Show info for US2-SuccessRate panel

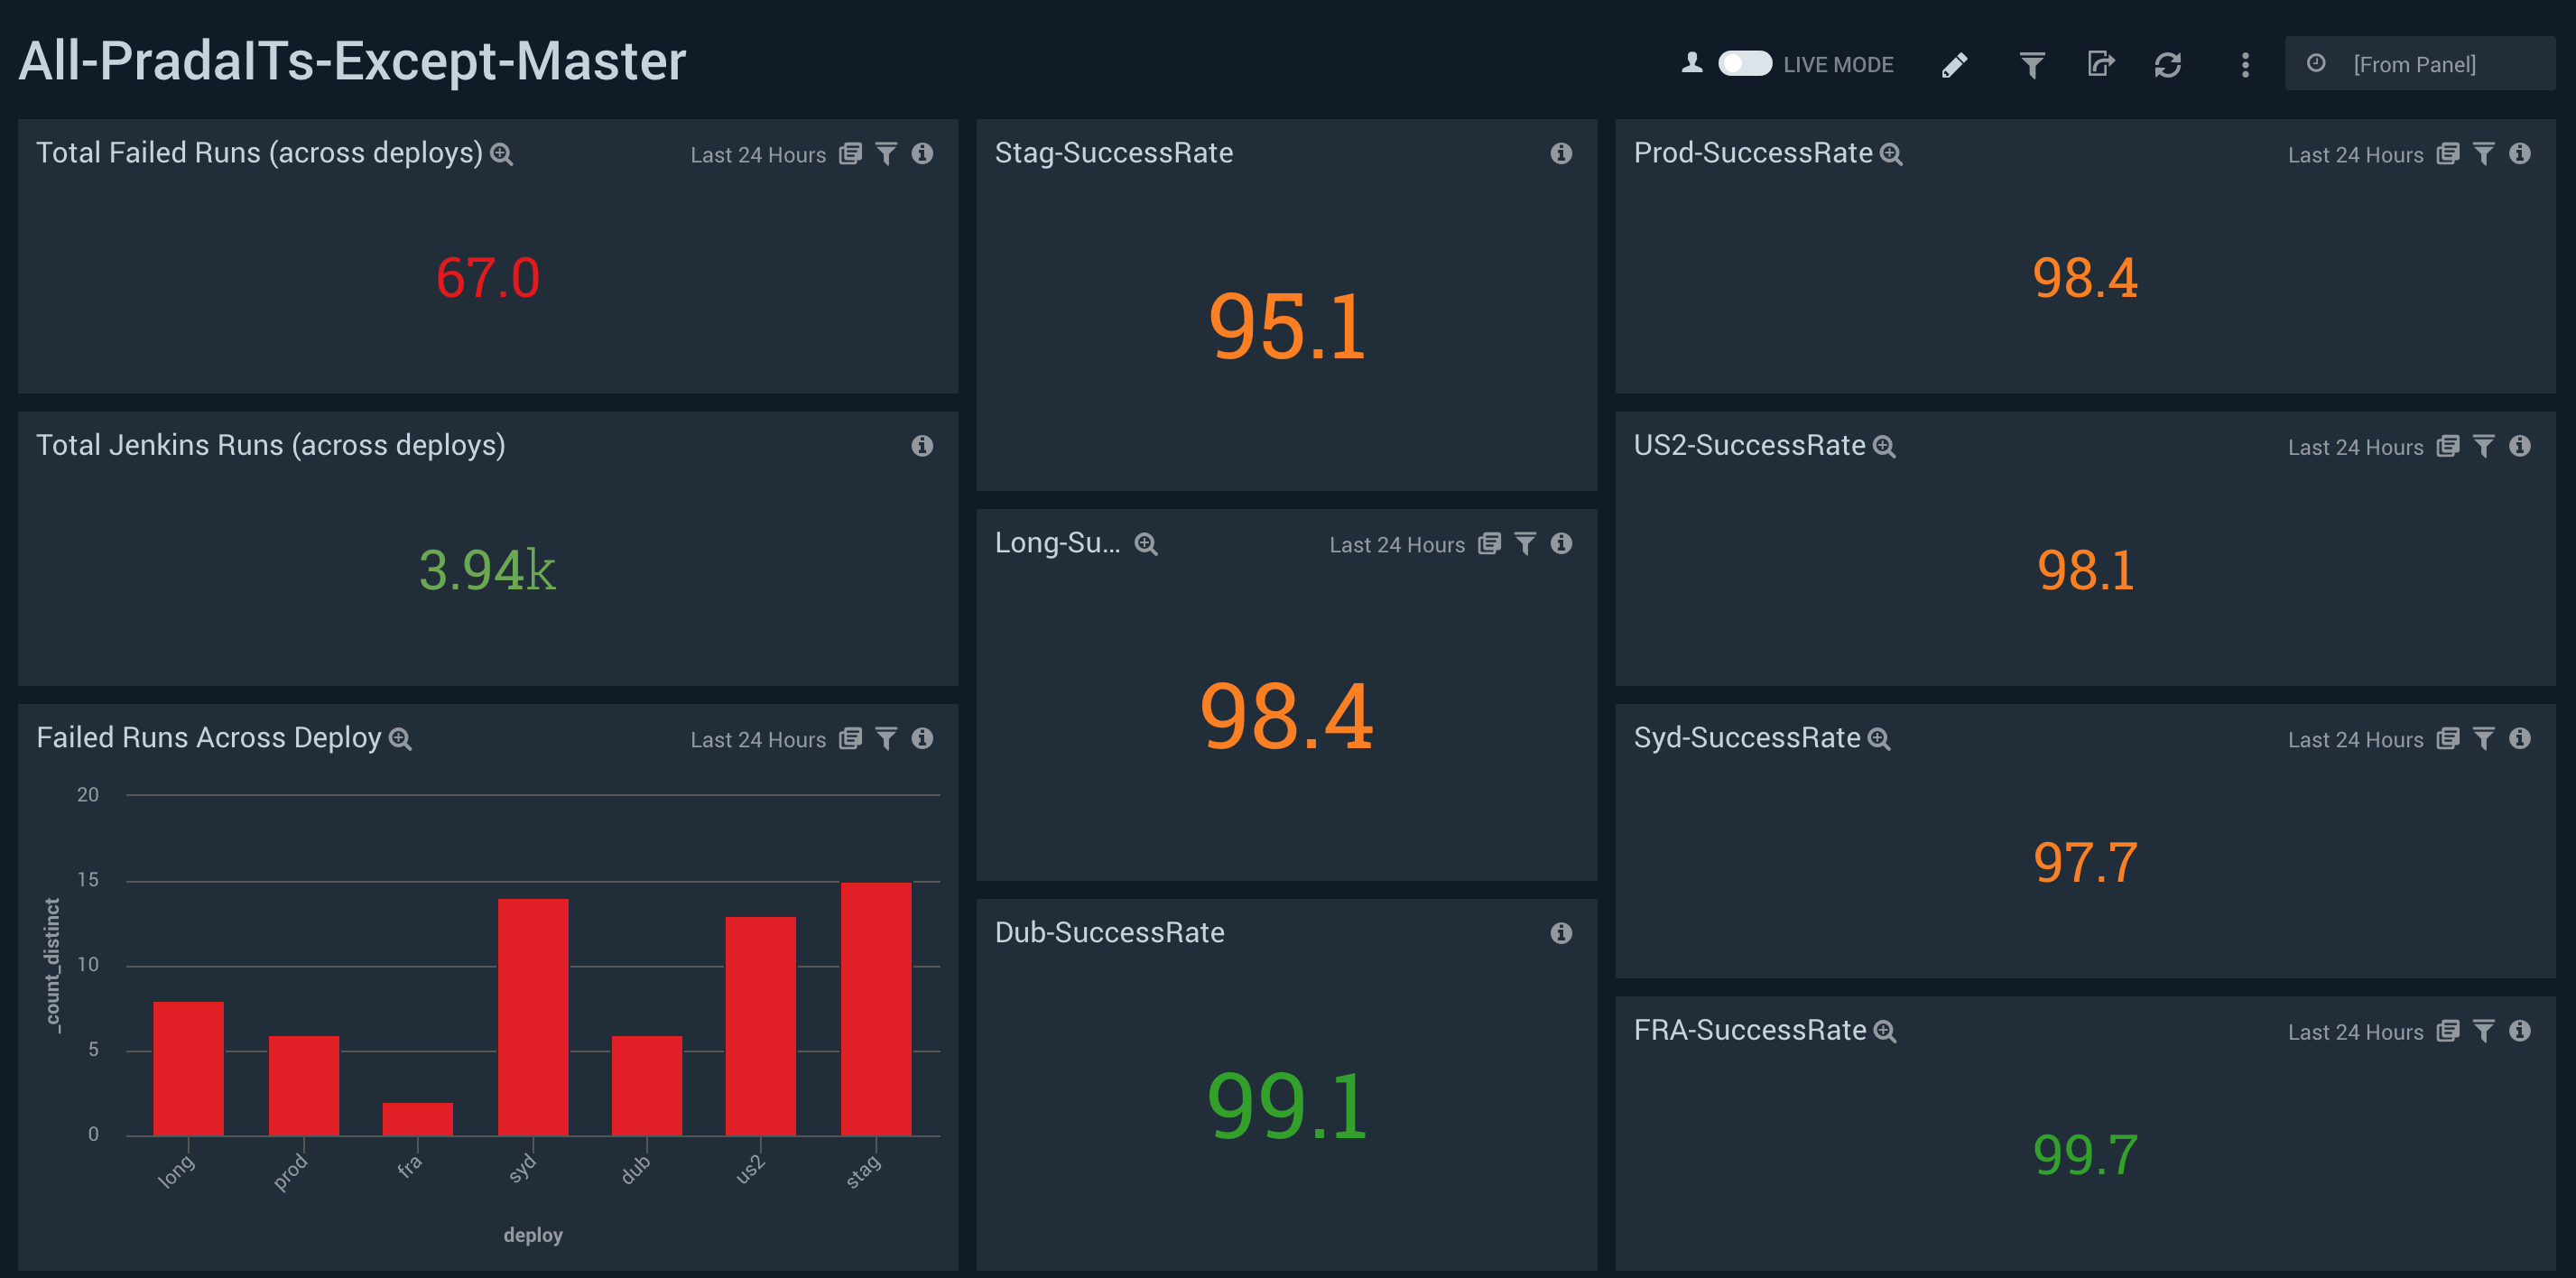[x=2519, y=446]
